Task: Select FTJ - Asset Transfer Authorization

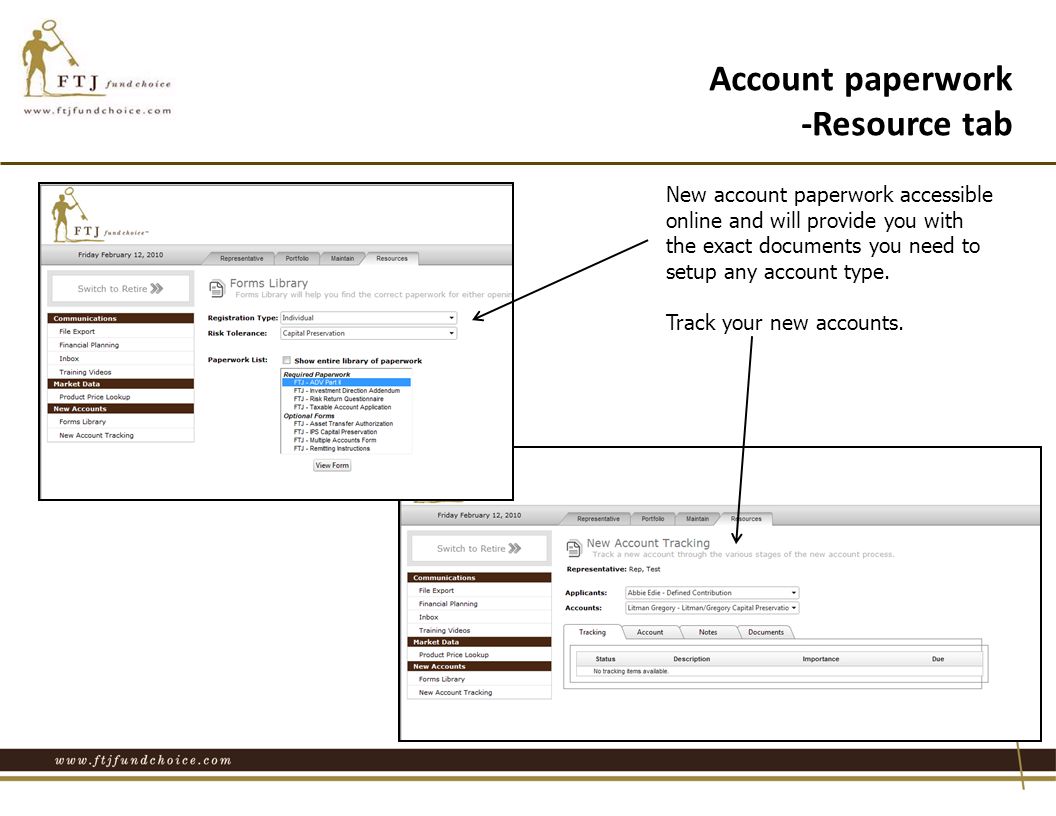Action: [x=343, y=423]
